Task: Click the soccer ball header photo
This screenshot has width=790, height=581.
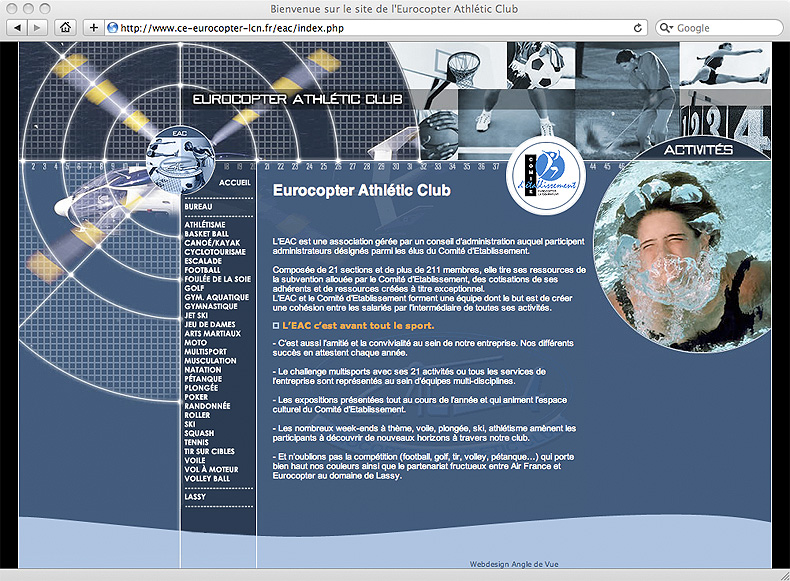Action: (541, 66)
